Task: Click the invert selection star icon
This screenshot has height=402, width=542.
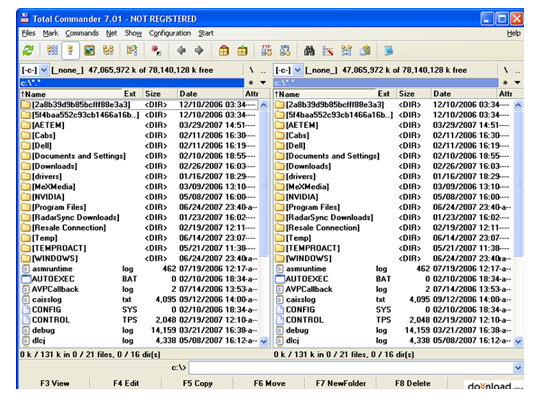Action: 156,51
